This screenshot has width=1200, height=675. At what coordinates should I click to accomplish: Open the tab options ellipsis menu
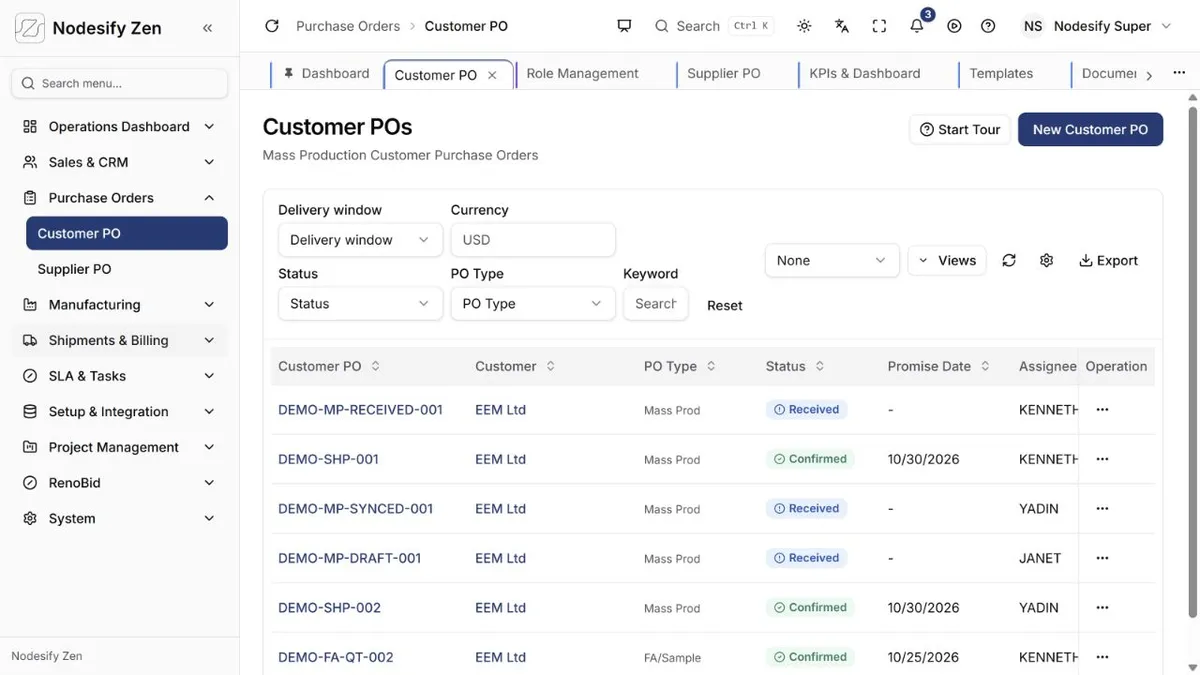1179,73
